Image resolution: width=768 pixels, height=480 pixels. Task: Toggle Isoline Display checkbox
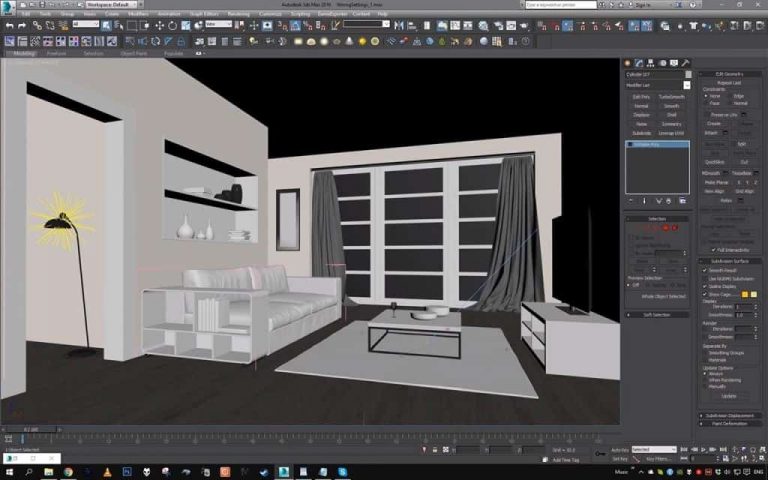click(705, 286)
